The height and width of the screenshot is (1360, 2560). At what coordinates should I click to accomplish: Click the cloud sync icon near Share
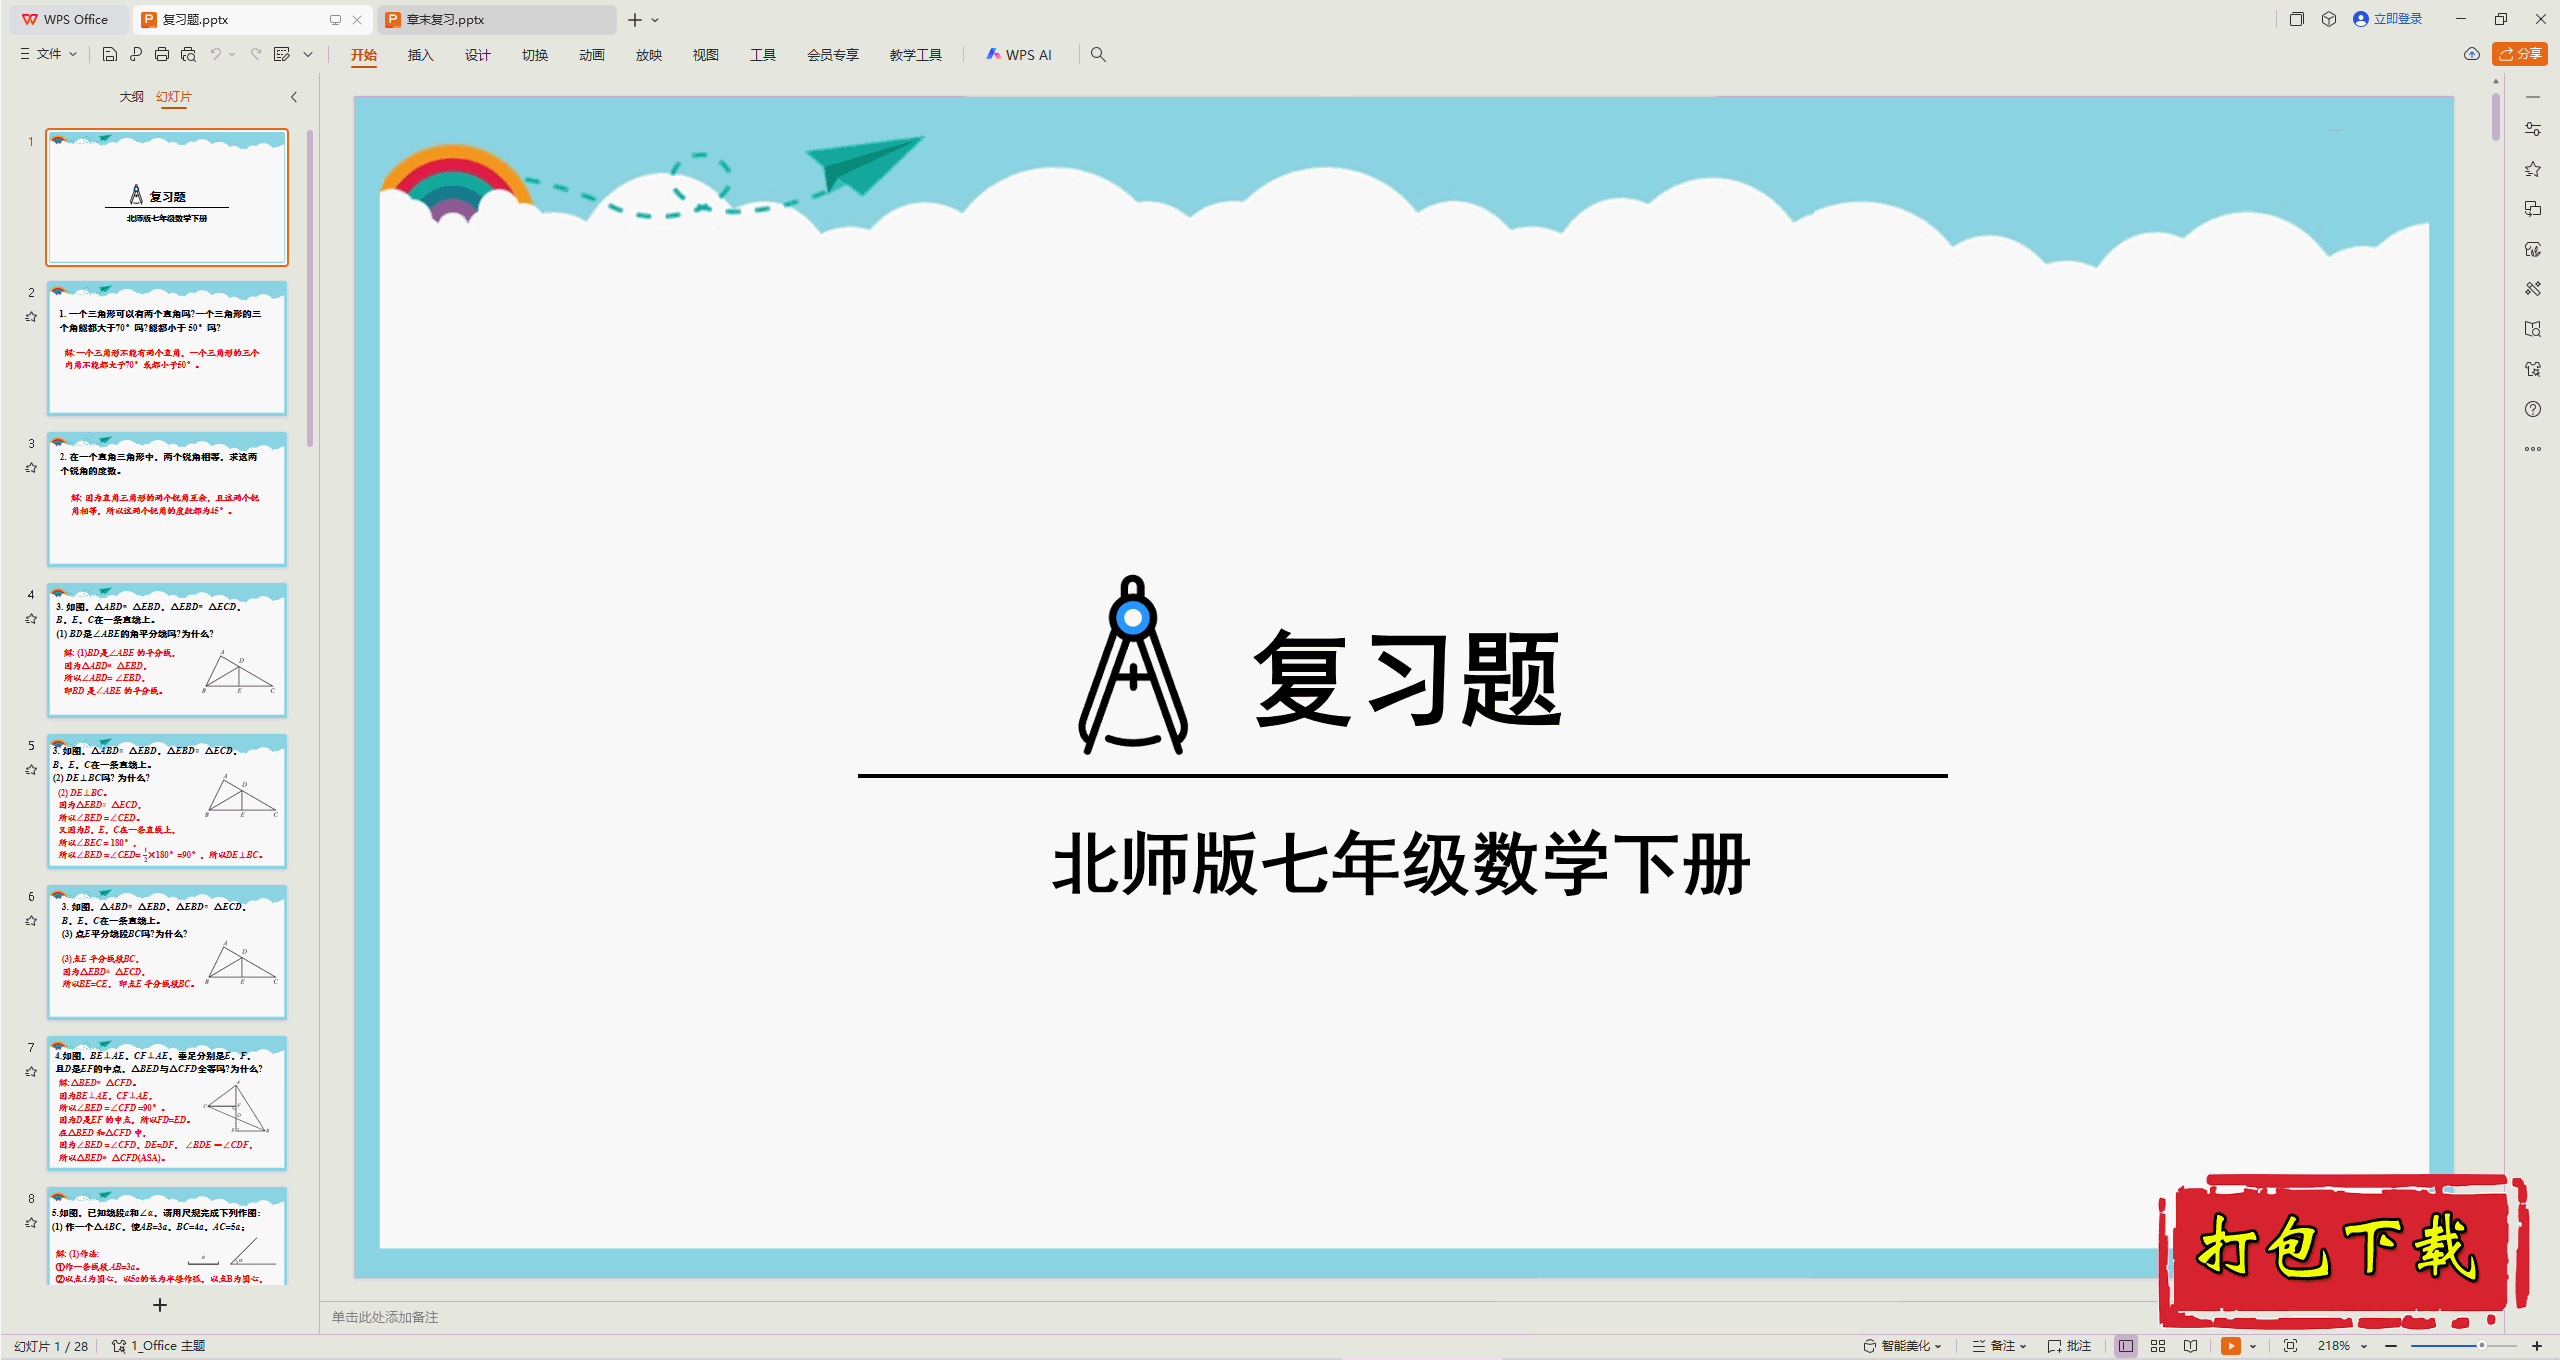[x=2472, y=54]
